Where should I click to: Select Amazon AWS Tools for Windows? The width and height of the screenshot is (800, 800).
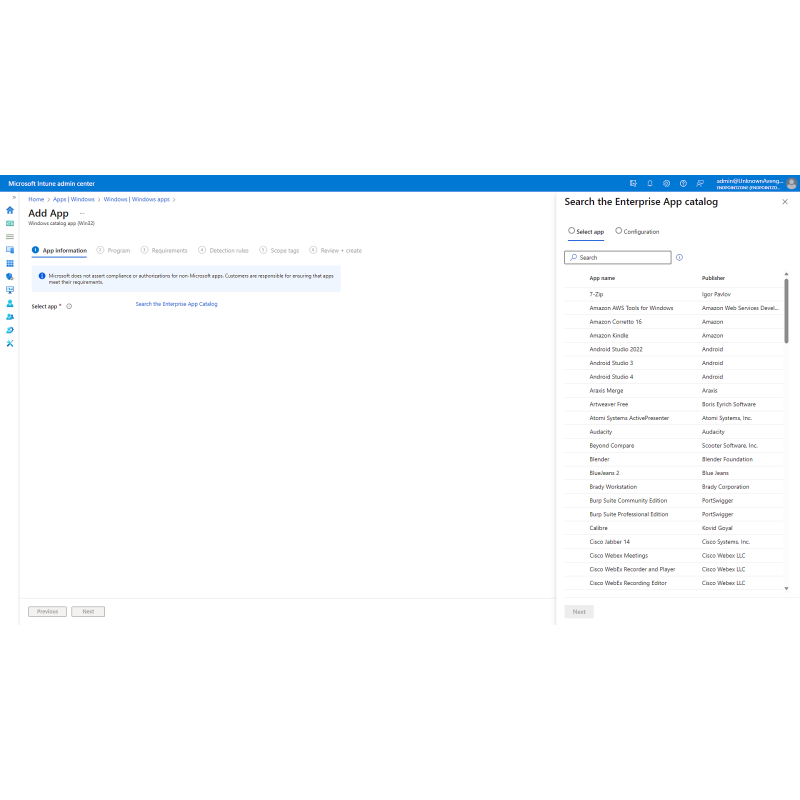coord(673,308)
